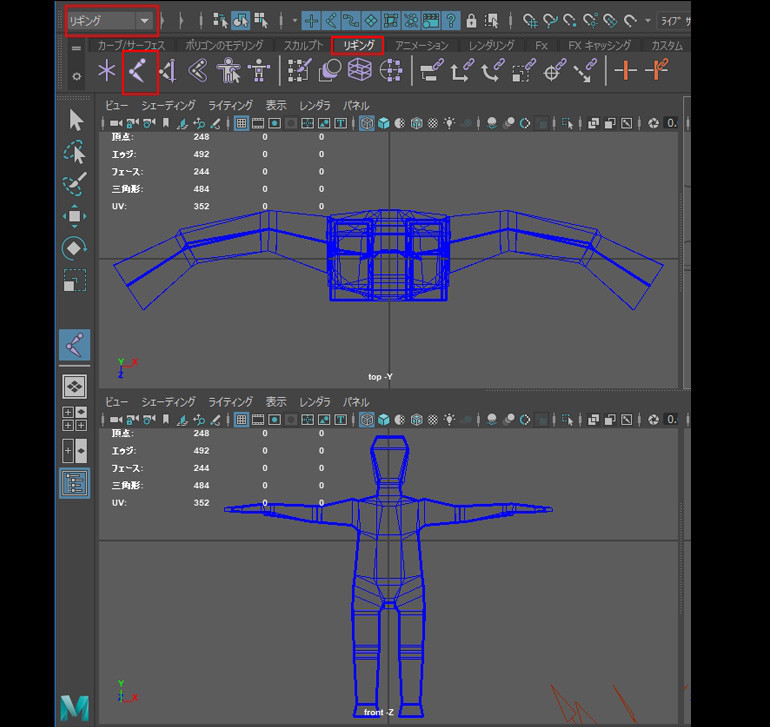Toggle the grid display in top viewport
This screenshot has width=770, height=727.
241,124
